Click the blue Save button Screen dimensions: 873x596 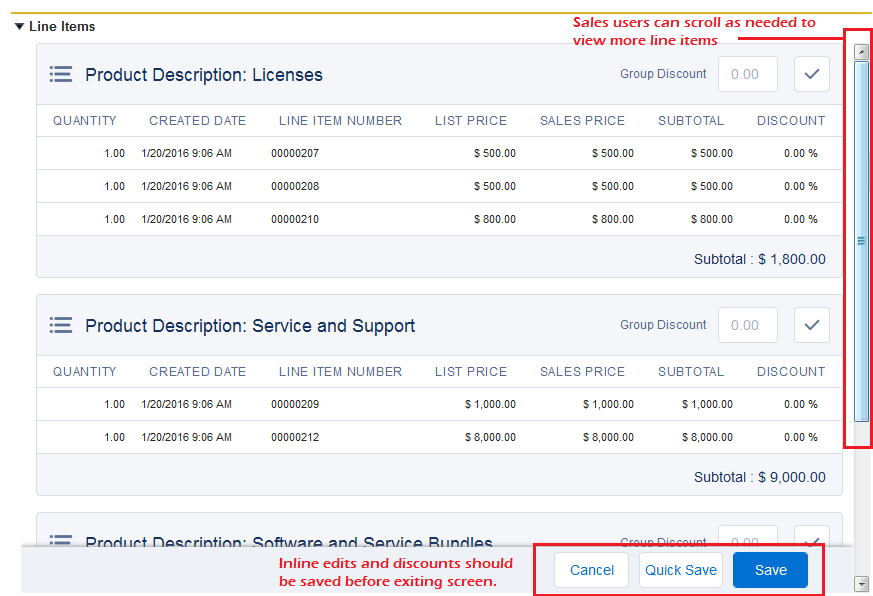tap(771, 570)
